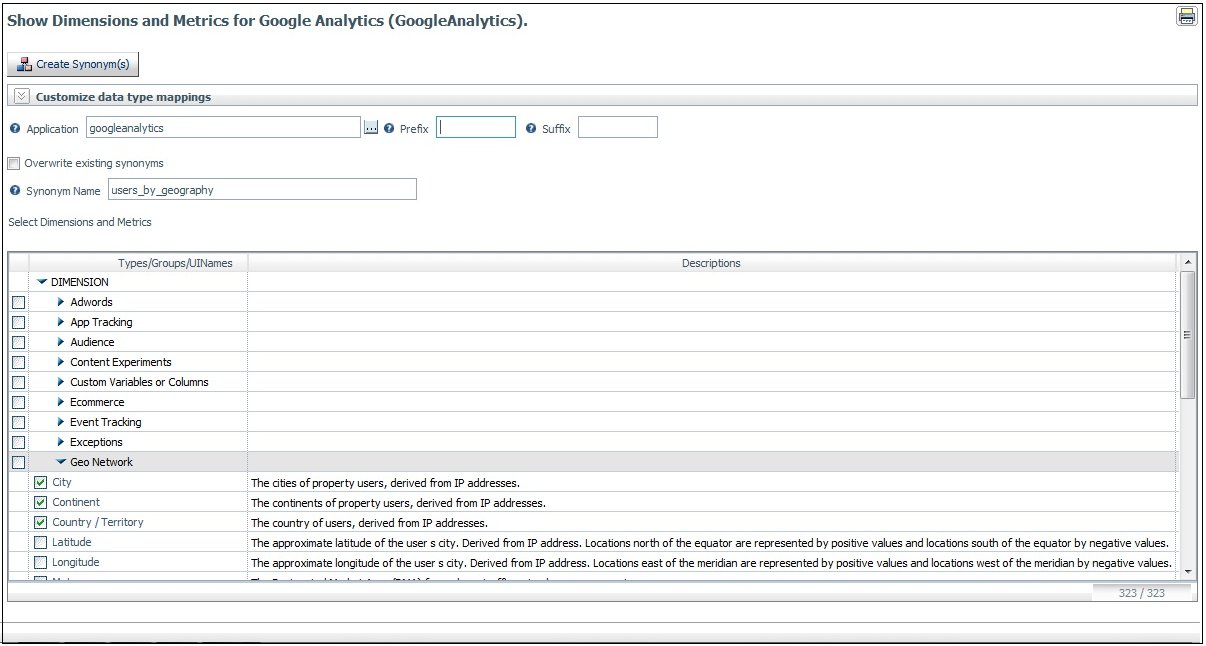The height and width of the screenshot is (646, 1206).
Task: Click the Longitude dimension name
Action: pos(76,562)
